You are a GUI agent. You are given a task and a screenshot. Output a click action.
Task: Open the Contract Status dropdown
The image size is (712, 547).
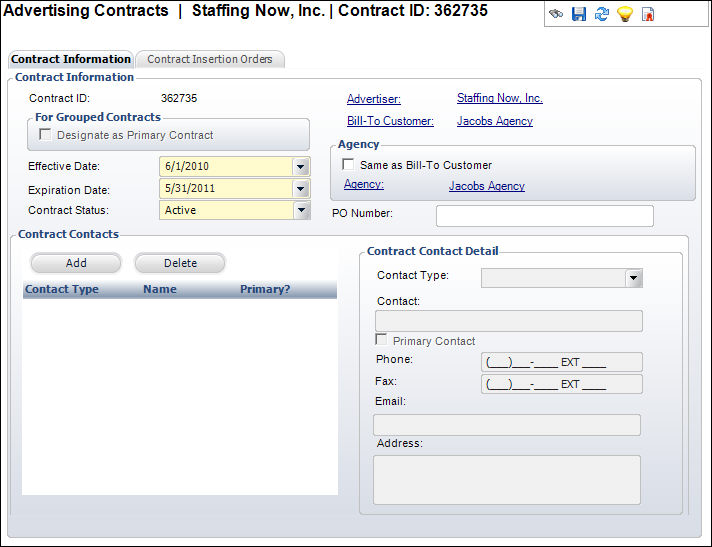click(x=300, y=211)
